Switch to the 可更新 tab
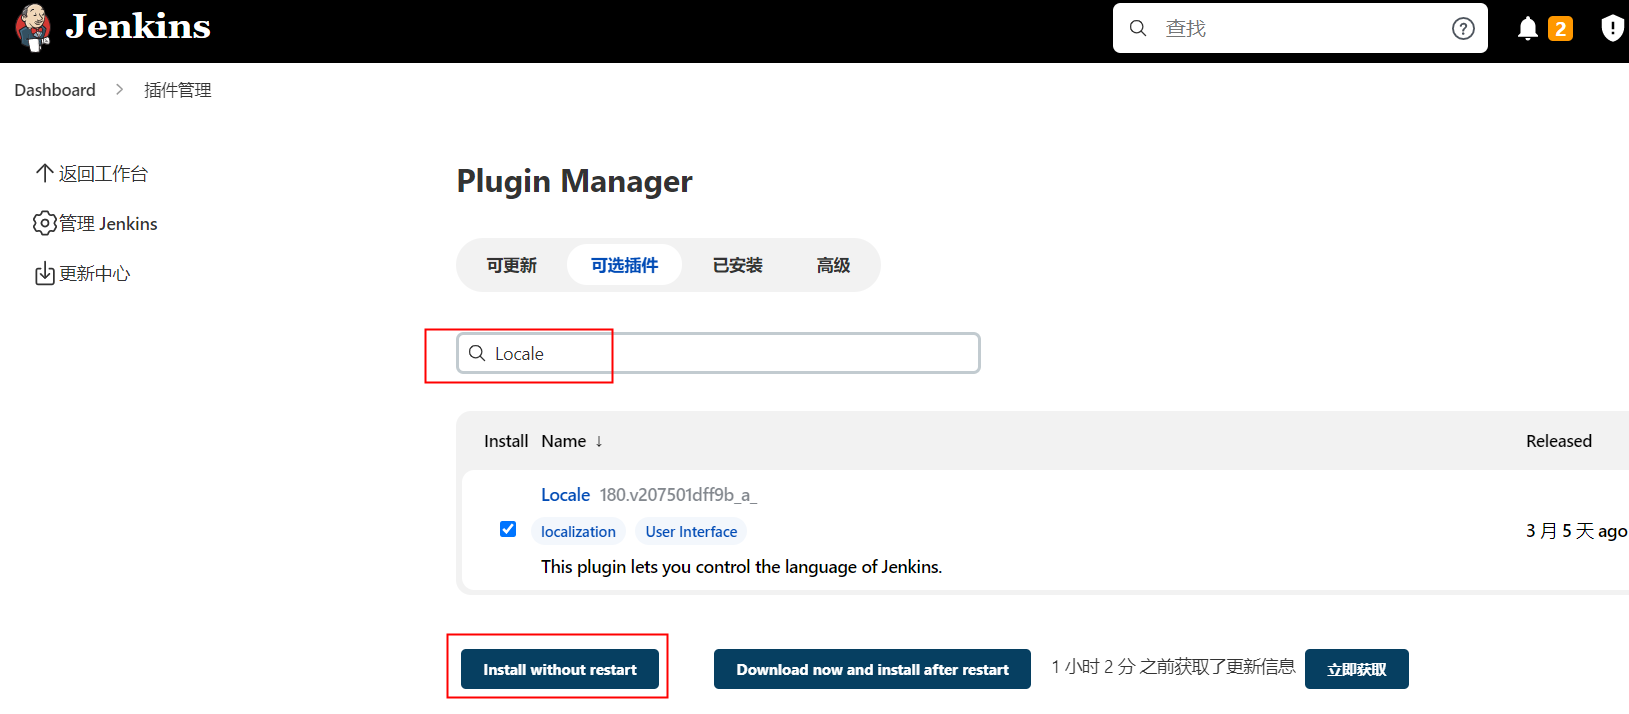 (512, 265)
